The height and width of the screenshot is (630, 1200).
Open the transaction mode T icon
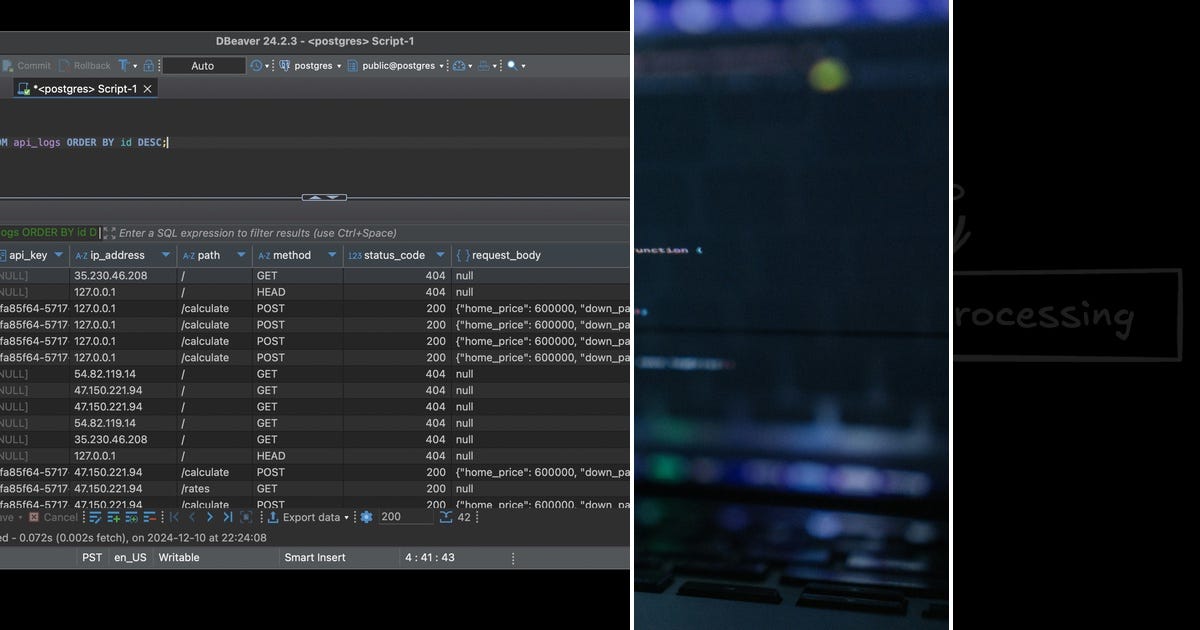(x=124, y=66)
